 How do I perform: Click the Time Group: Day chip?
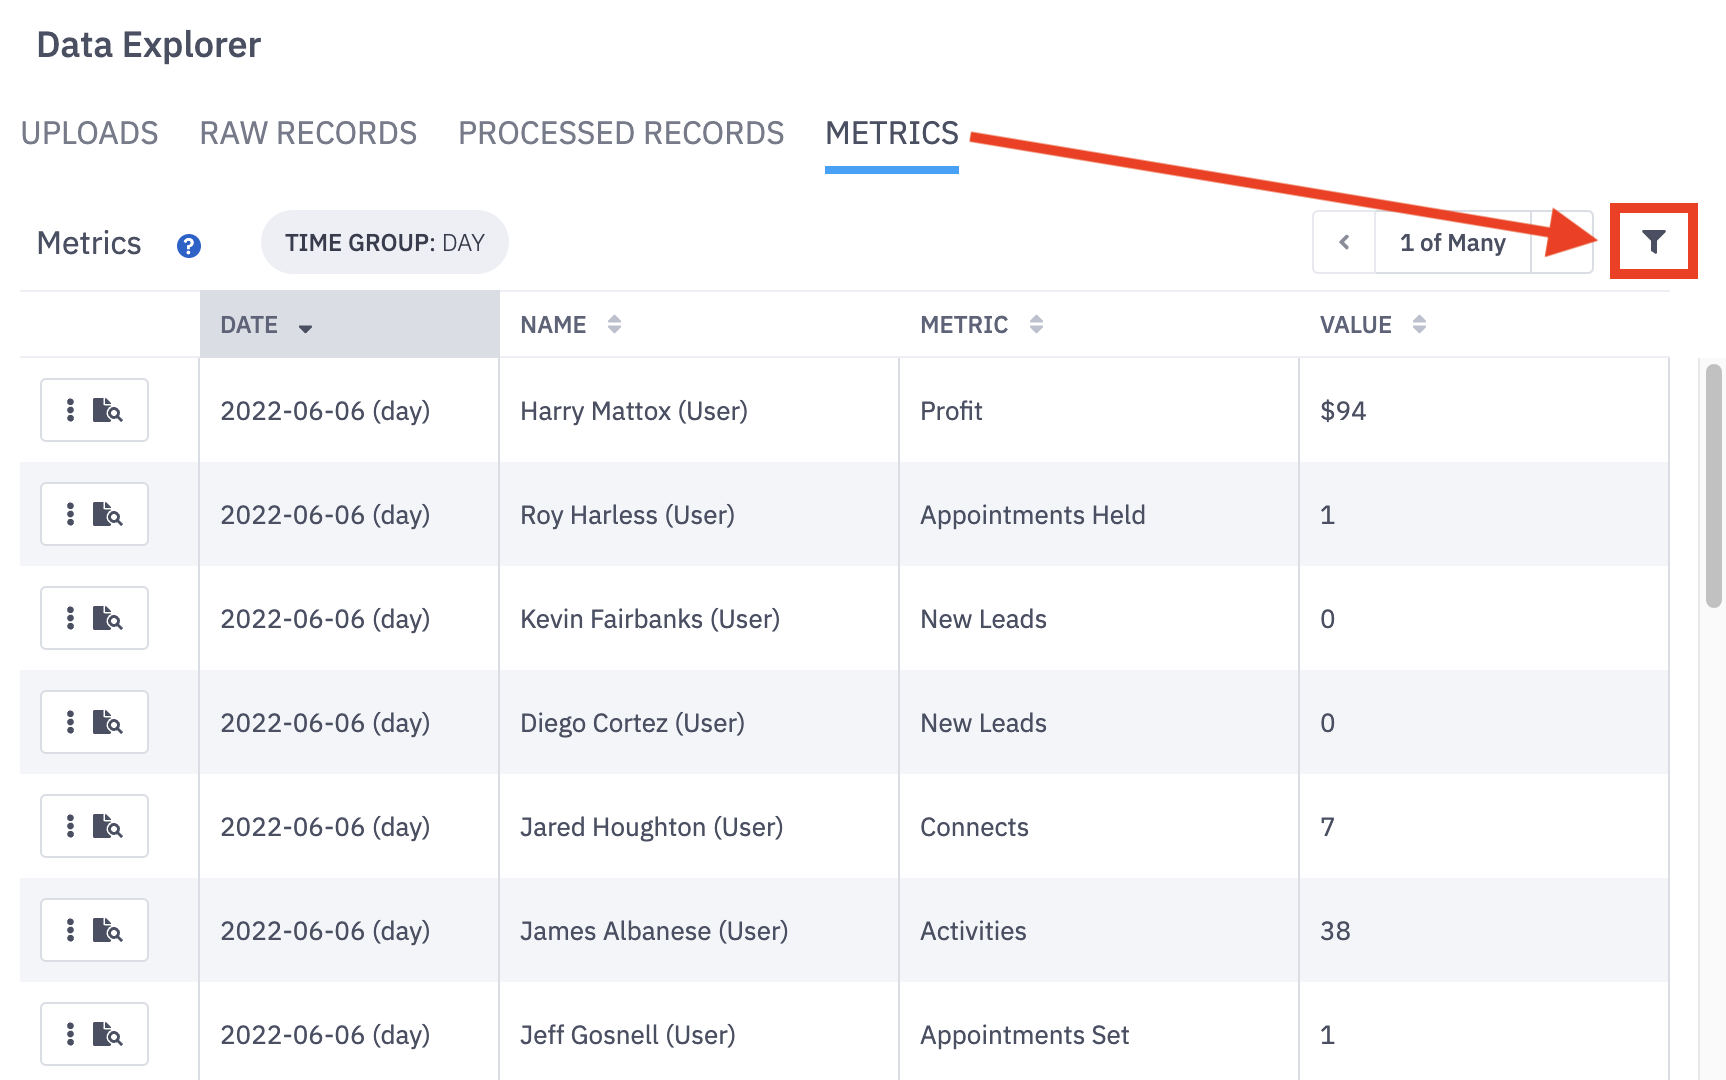(384, 243)
